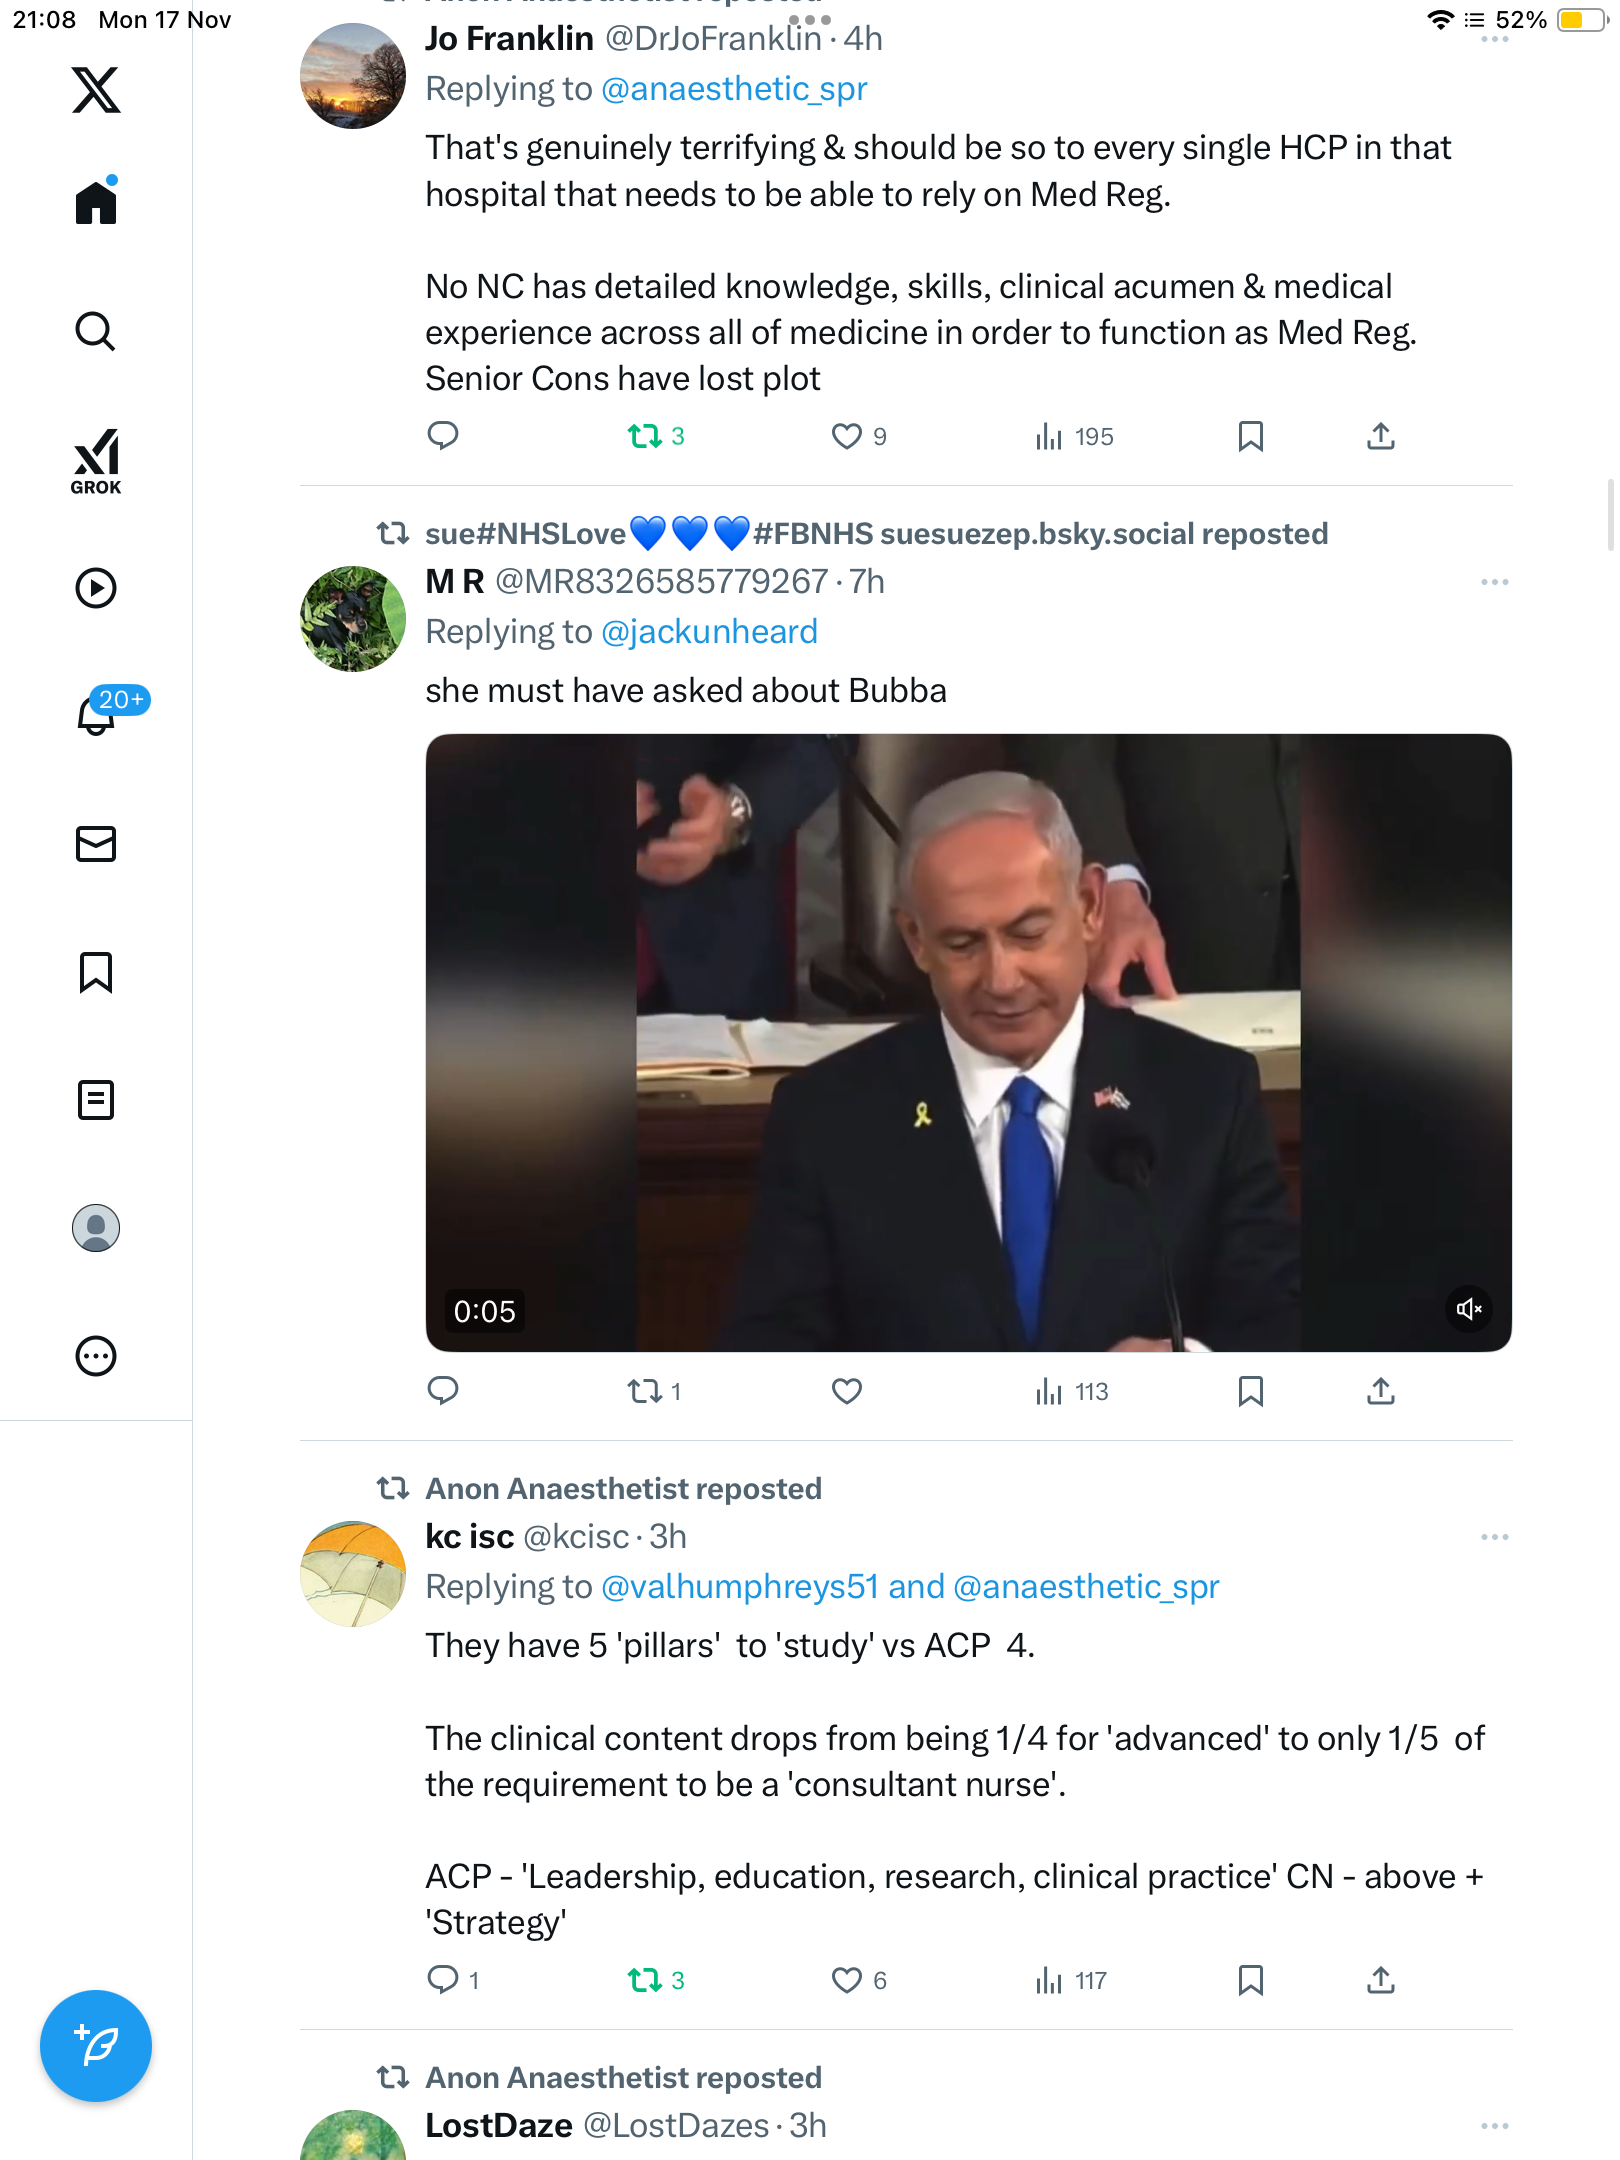Open direct messages envelope icon
The image size is (1620, 2160).
(96, 844)
